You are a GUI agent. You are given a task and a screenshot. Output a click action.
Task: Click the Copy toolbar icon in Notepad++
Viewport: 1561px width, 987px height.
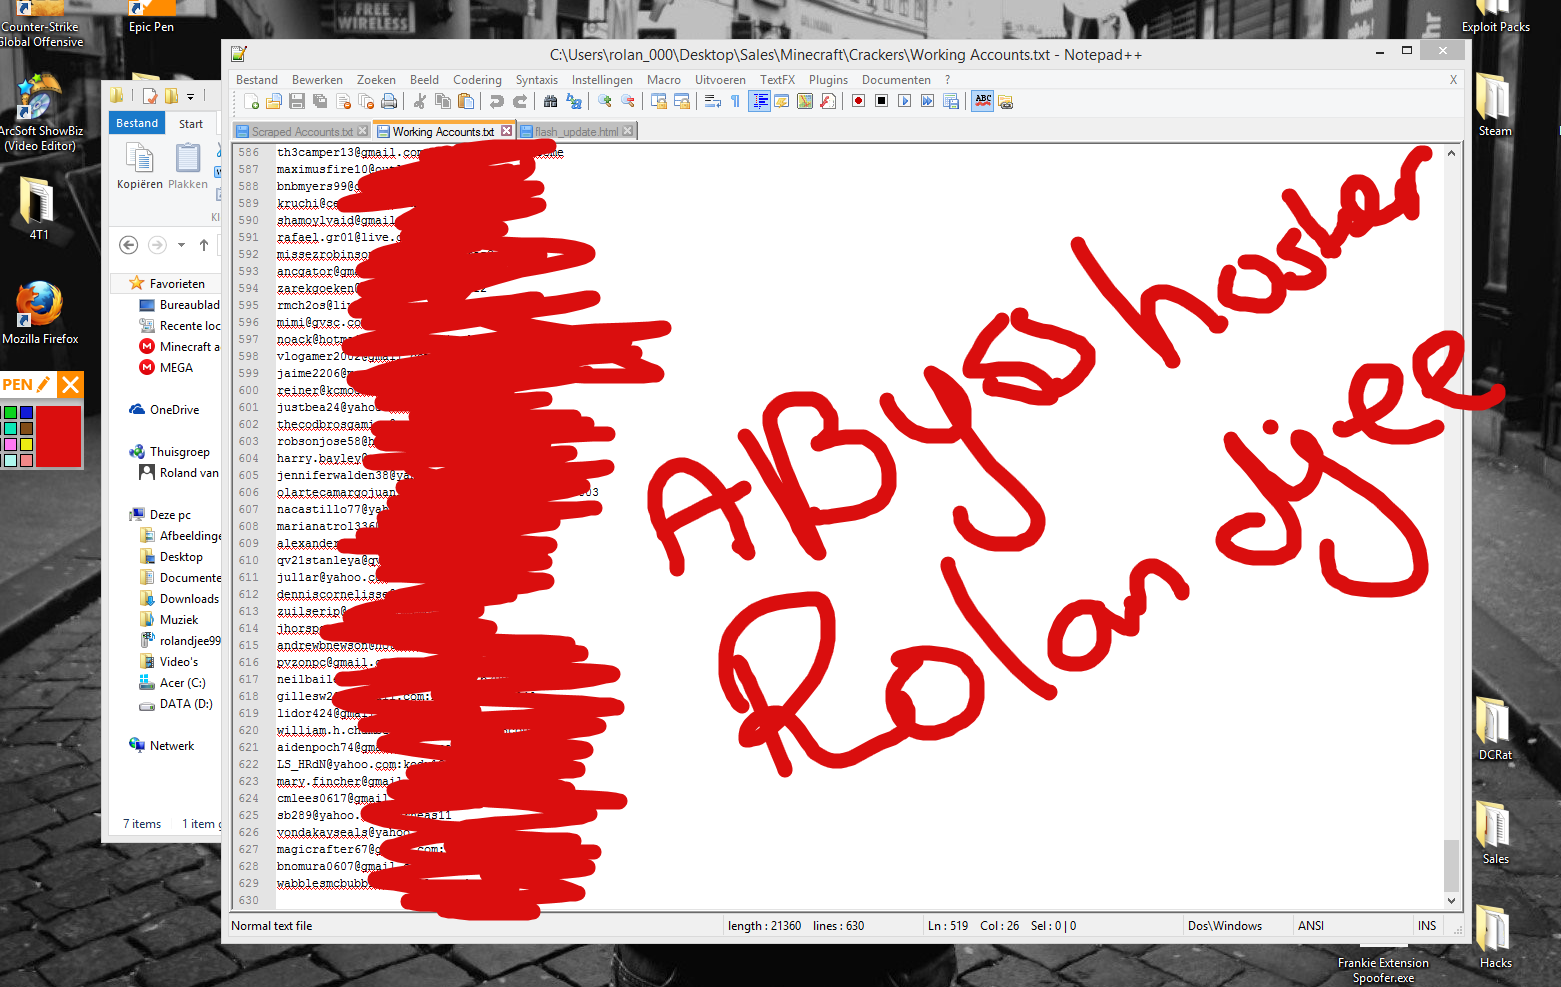(x=443, y=101)
